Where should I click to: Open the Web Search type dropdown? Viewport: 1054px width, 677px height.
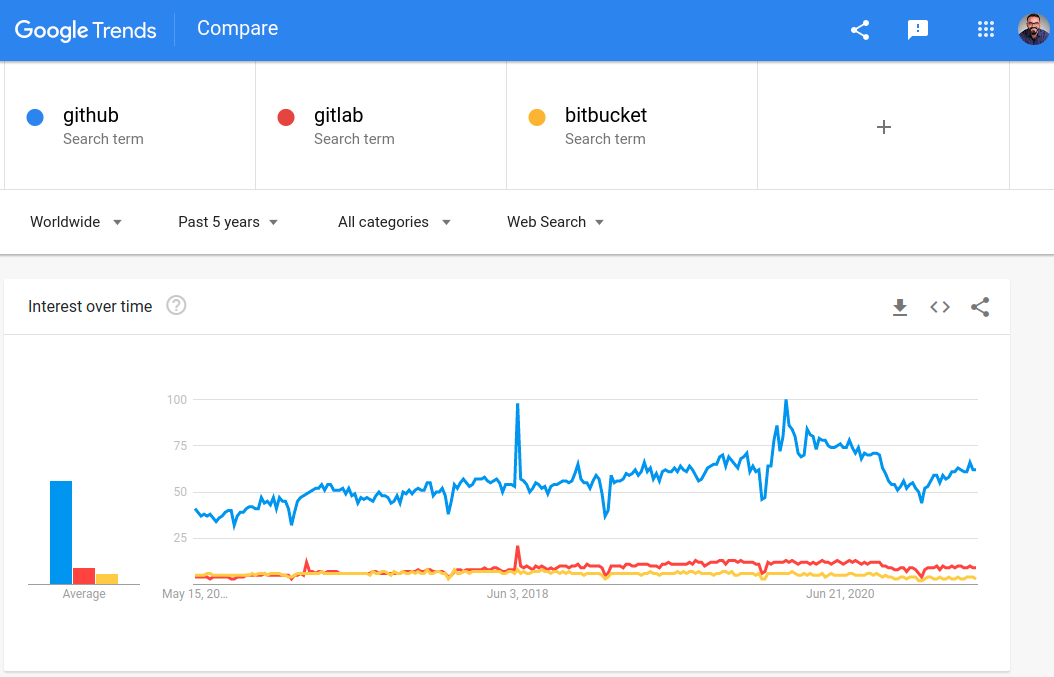click(555, 222)
